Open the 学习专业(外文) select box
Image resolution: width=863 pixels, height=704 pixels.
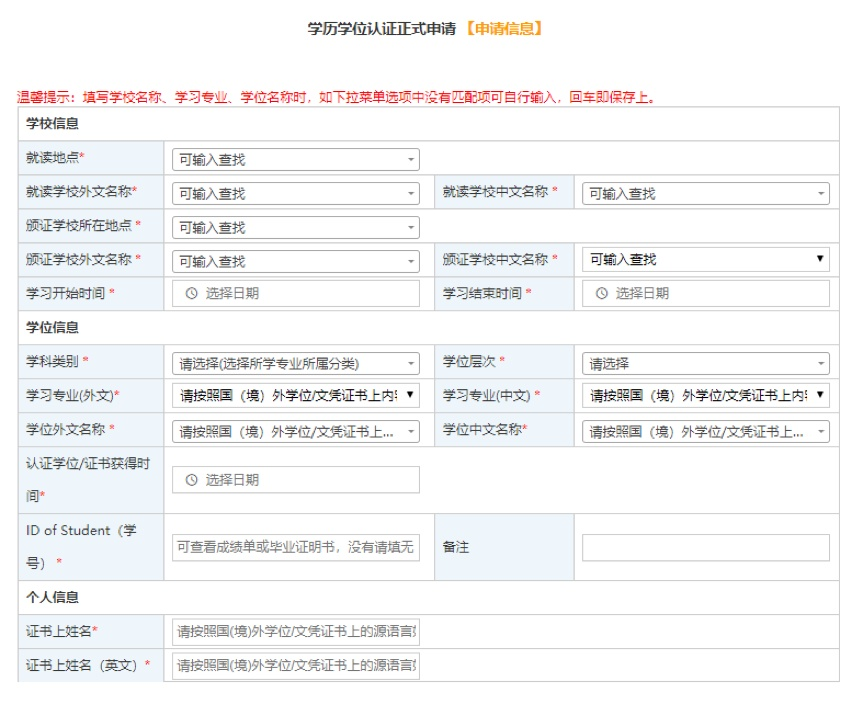click(x=296, y=395)
